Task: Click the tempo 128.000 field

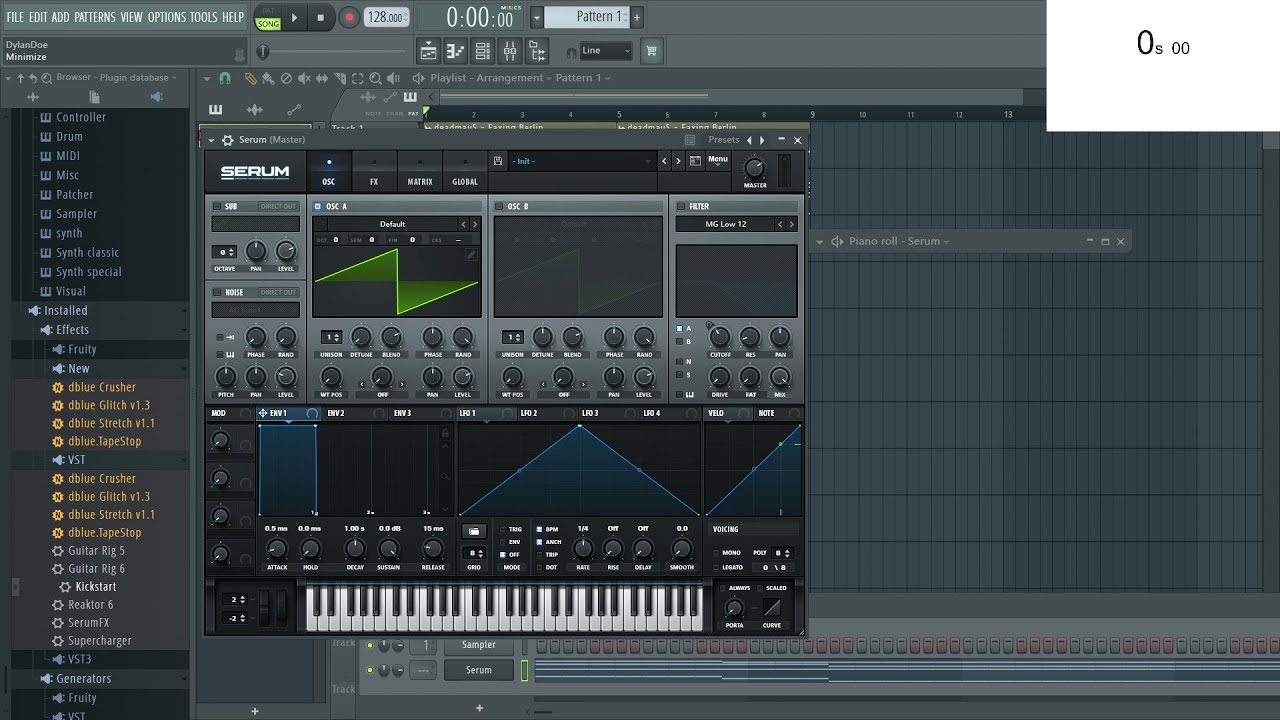Action: click(386, 17)
